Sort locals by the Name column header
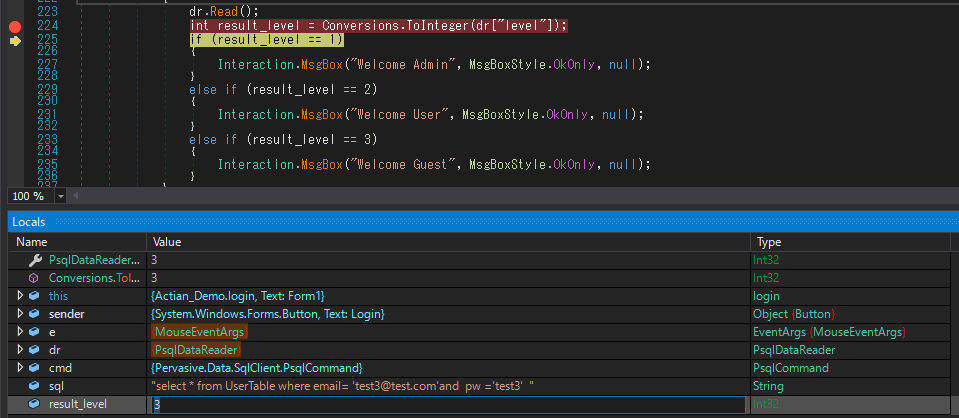 pyautogui.click(x=32, y=242)
